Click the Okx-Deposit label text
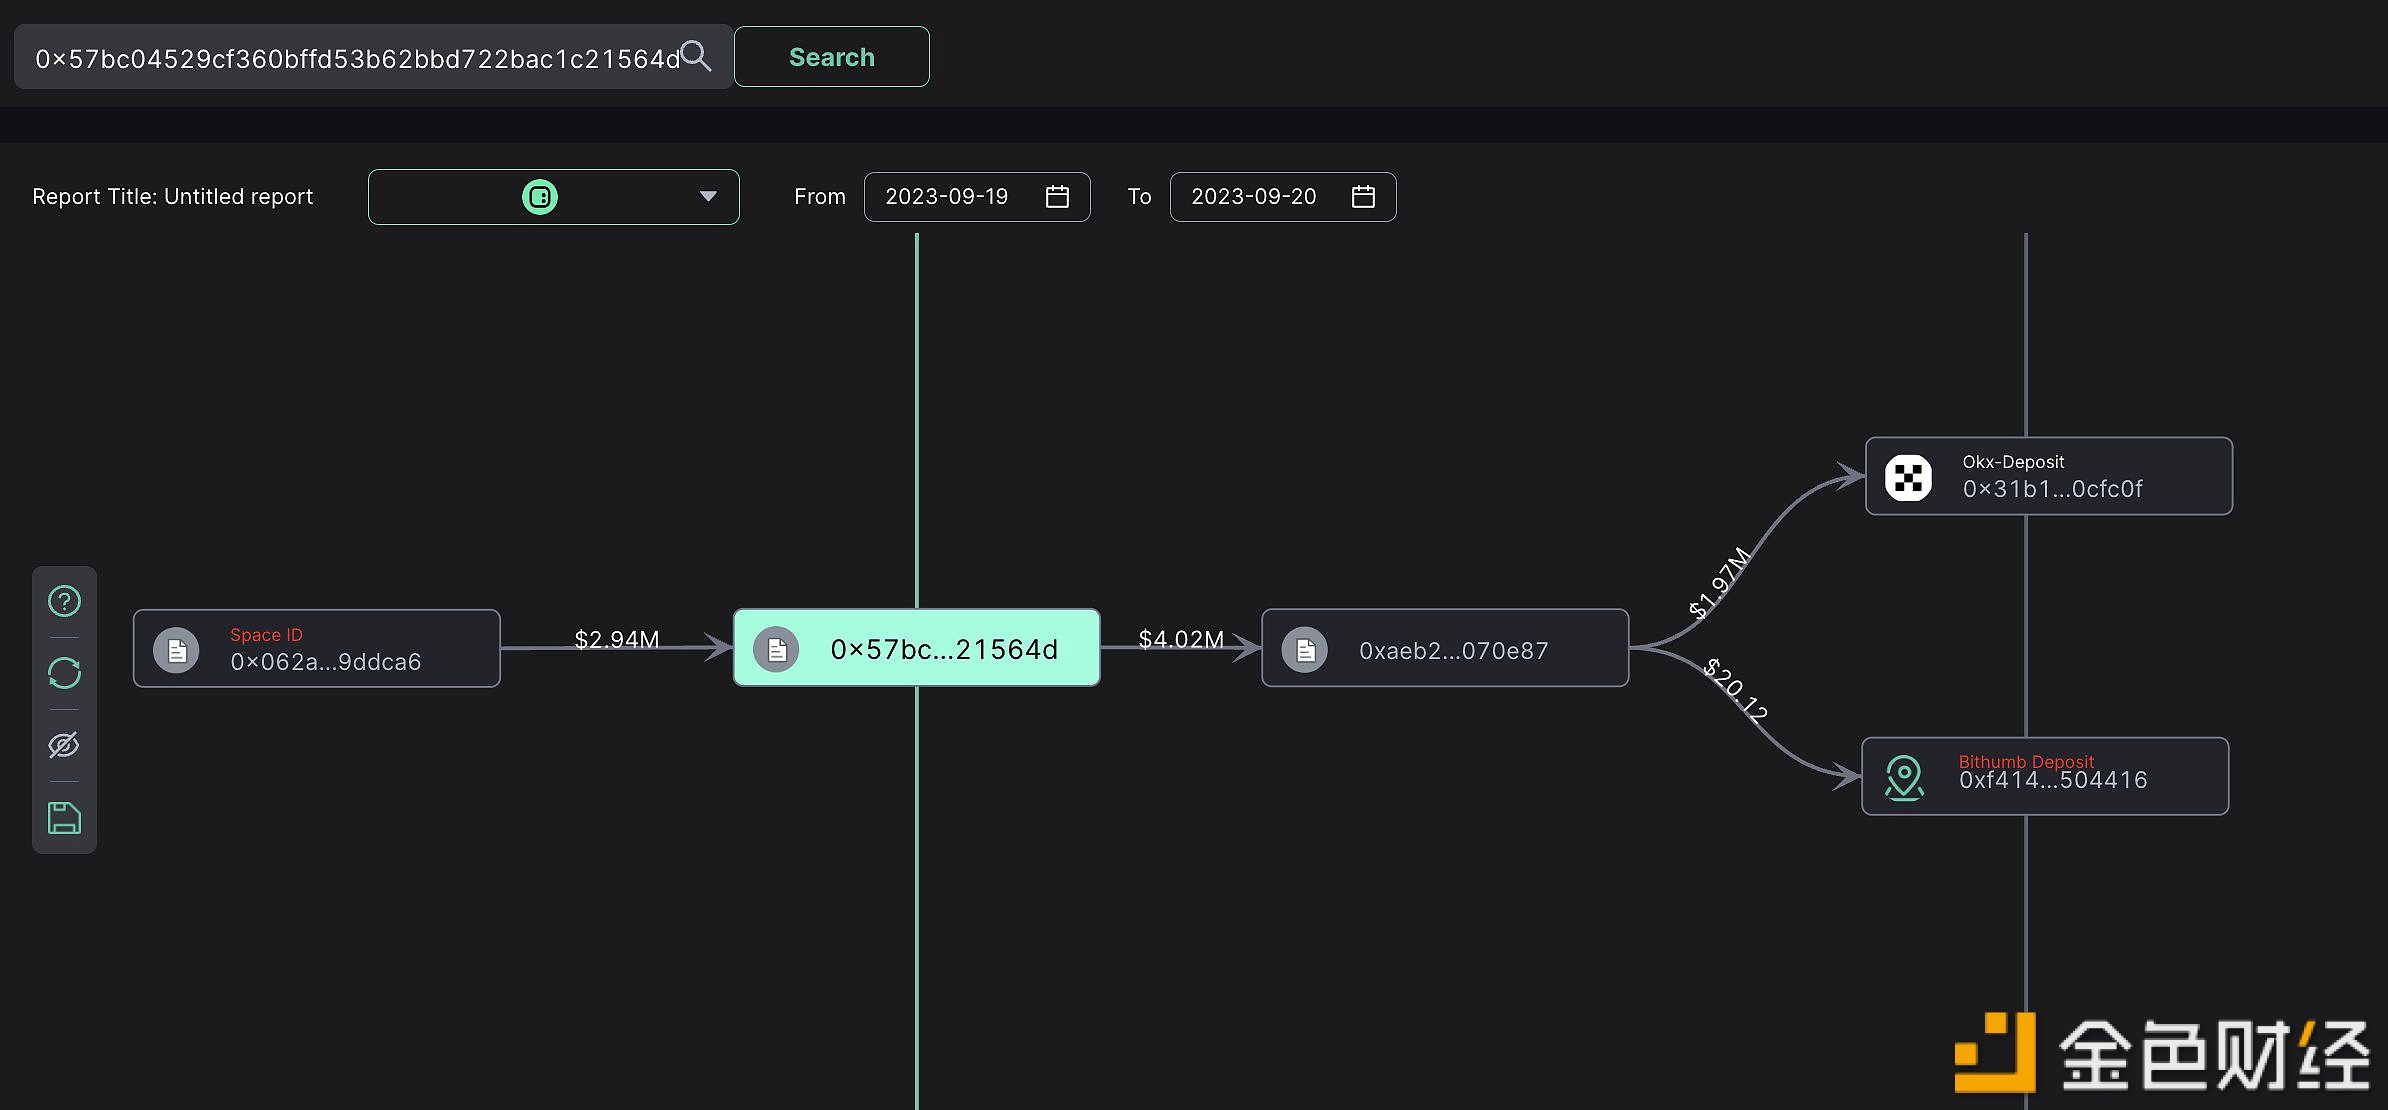The width and height of the screenshot is (2388, 1110). (x=2013, y=462)
